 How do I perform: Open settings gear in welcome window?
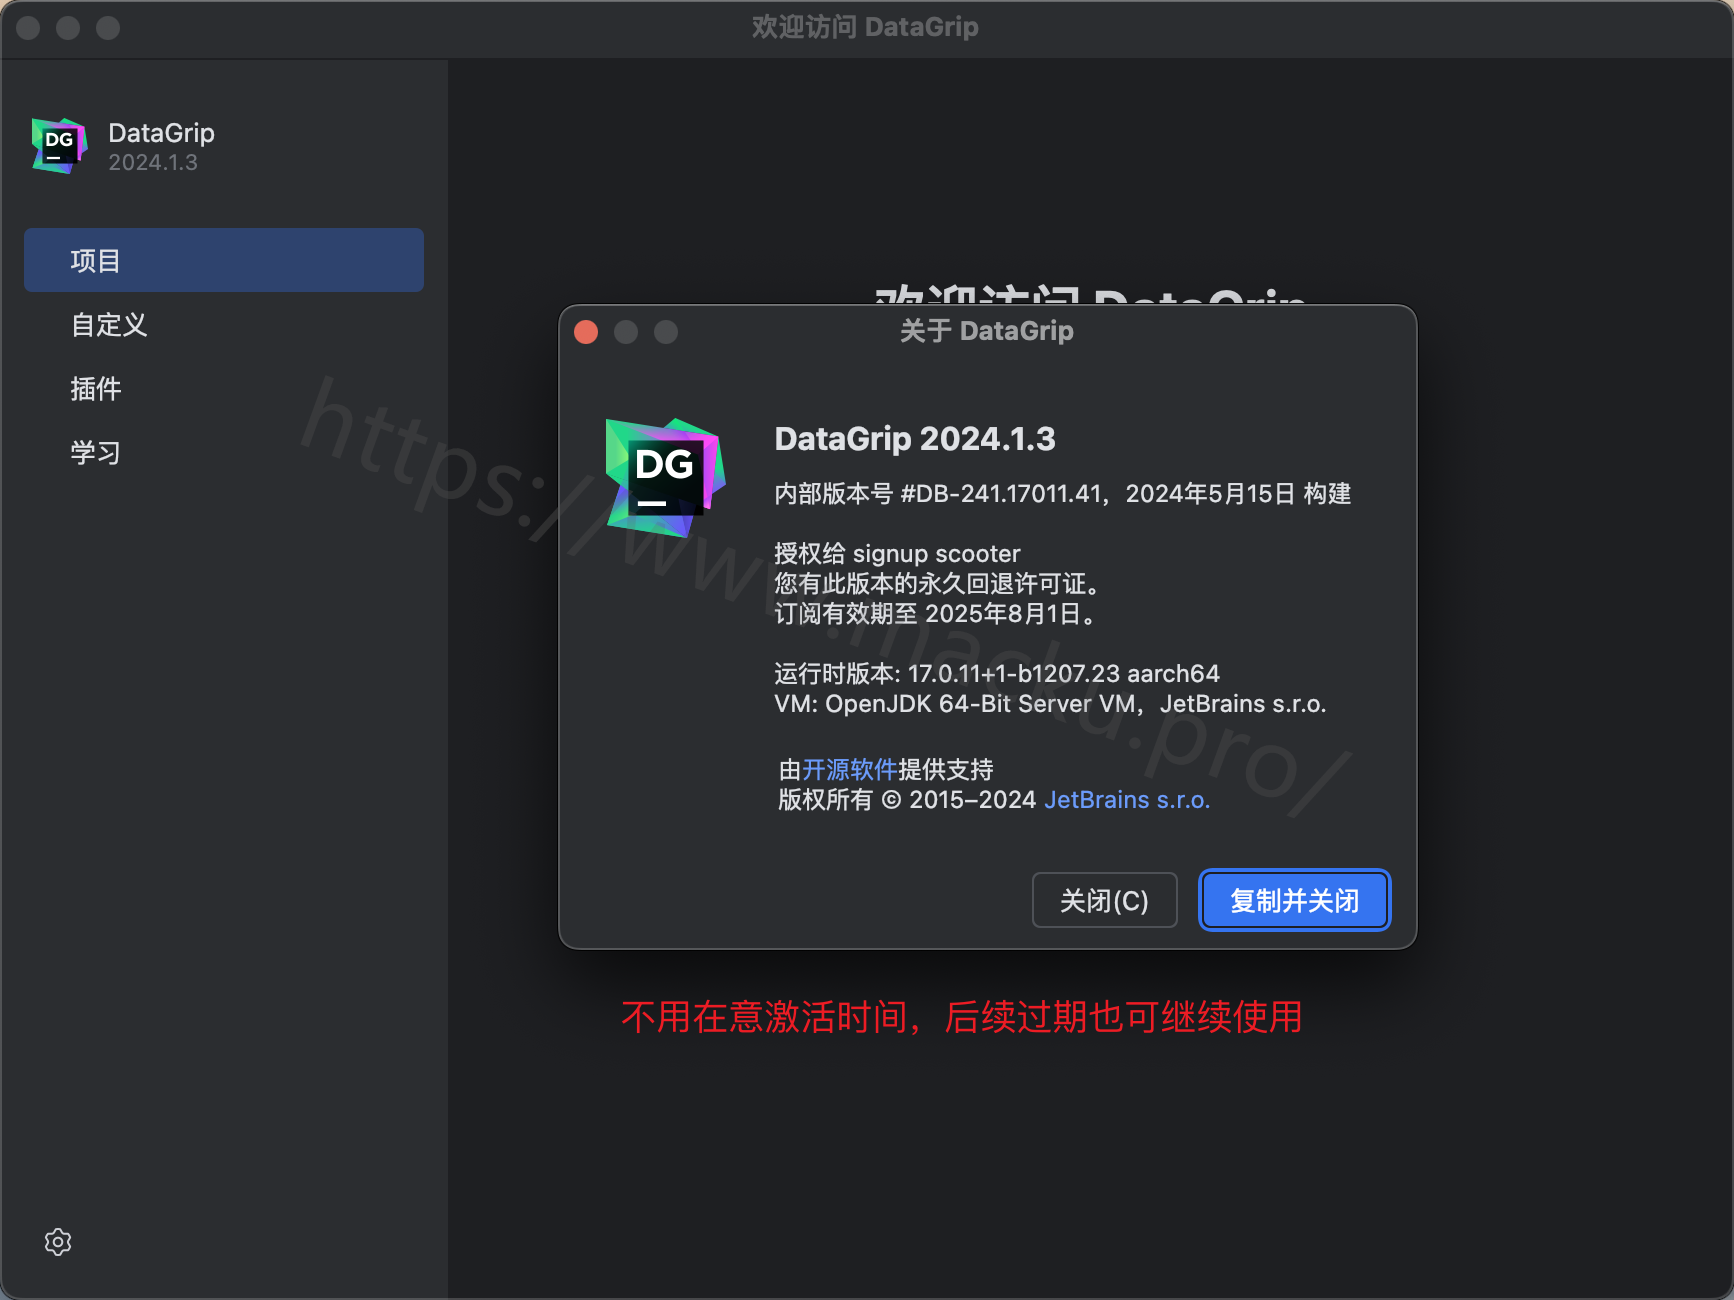[x=58, y=1242]
